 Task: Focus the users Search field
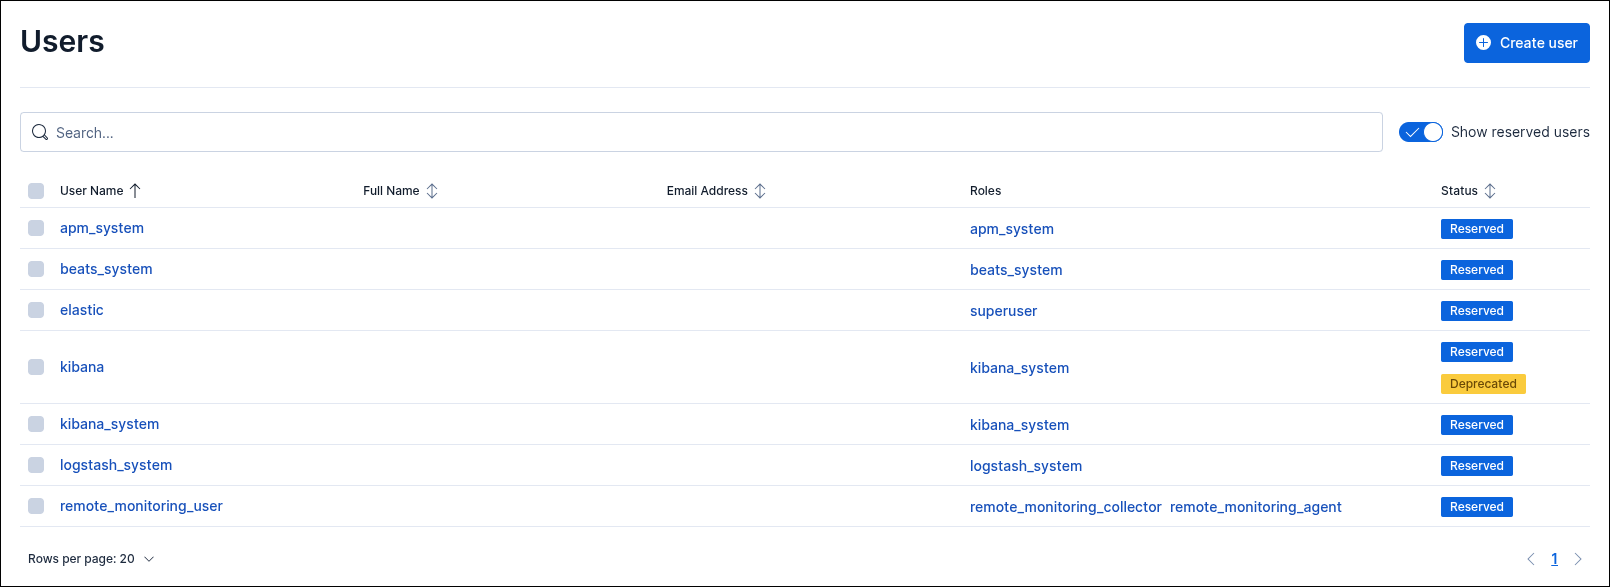[700, 132]
